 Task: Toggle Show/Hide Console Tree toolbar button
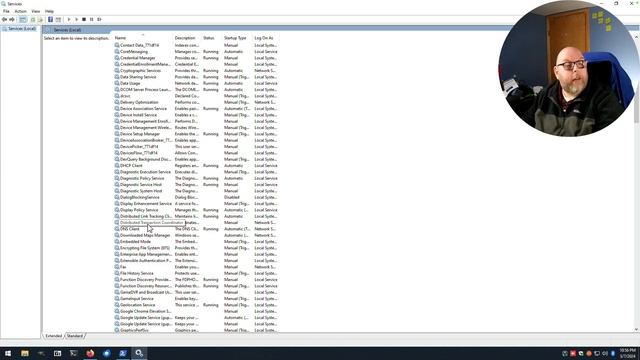[23, 19]
